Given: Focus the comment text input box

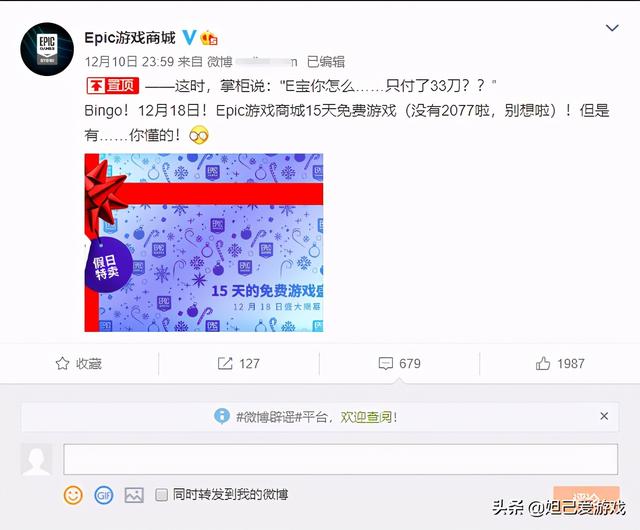Looking at the screenshot, I should pyautogui.click(x=340, y=459).
